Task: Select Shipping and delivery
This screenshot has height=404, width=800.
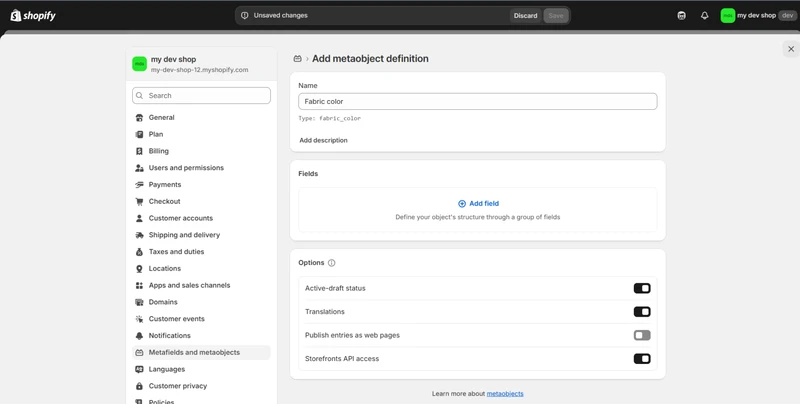Action: point(201,235)
